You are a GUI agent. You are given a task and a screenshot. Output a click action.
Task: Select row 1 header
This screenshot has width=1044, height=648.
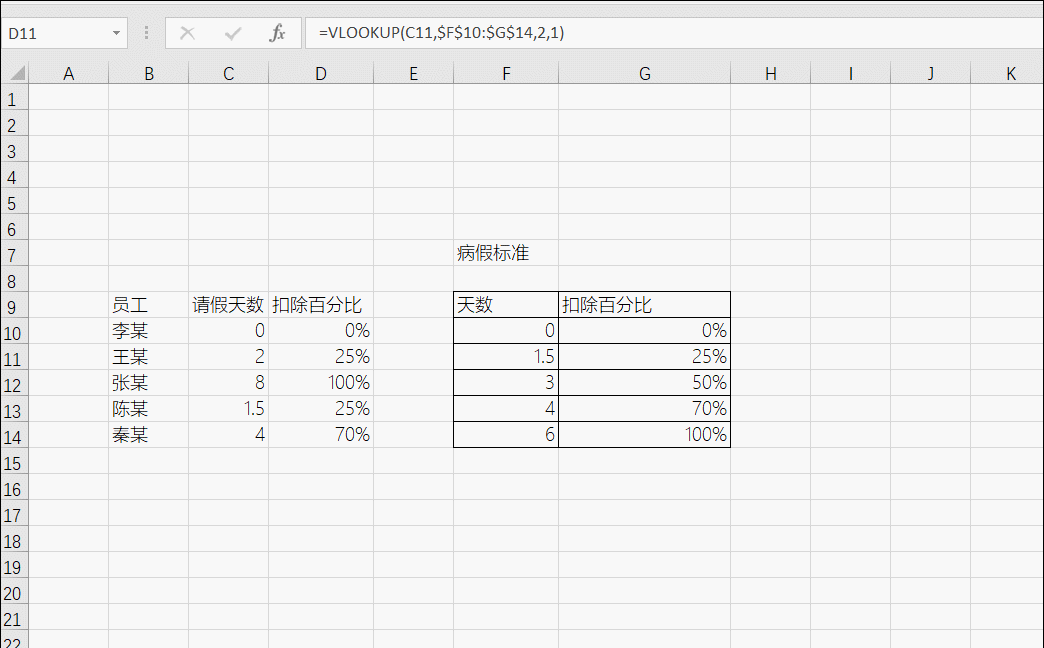coord(15,99)
